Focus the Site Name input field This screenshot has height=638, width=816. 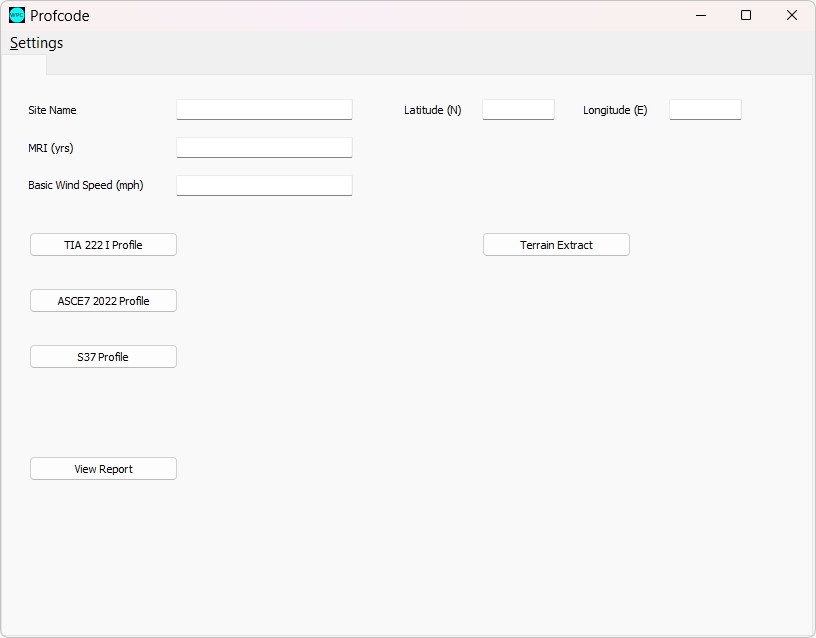pos(264,110)
